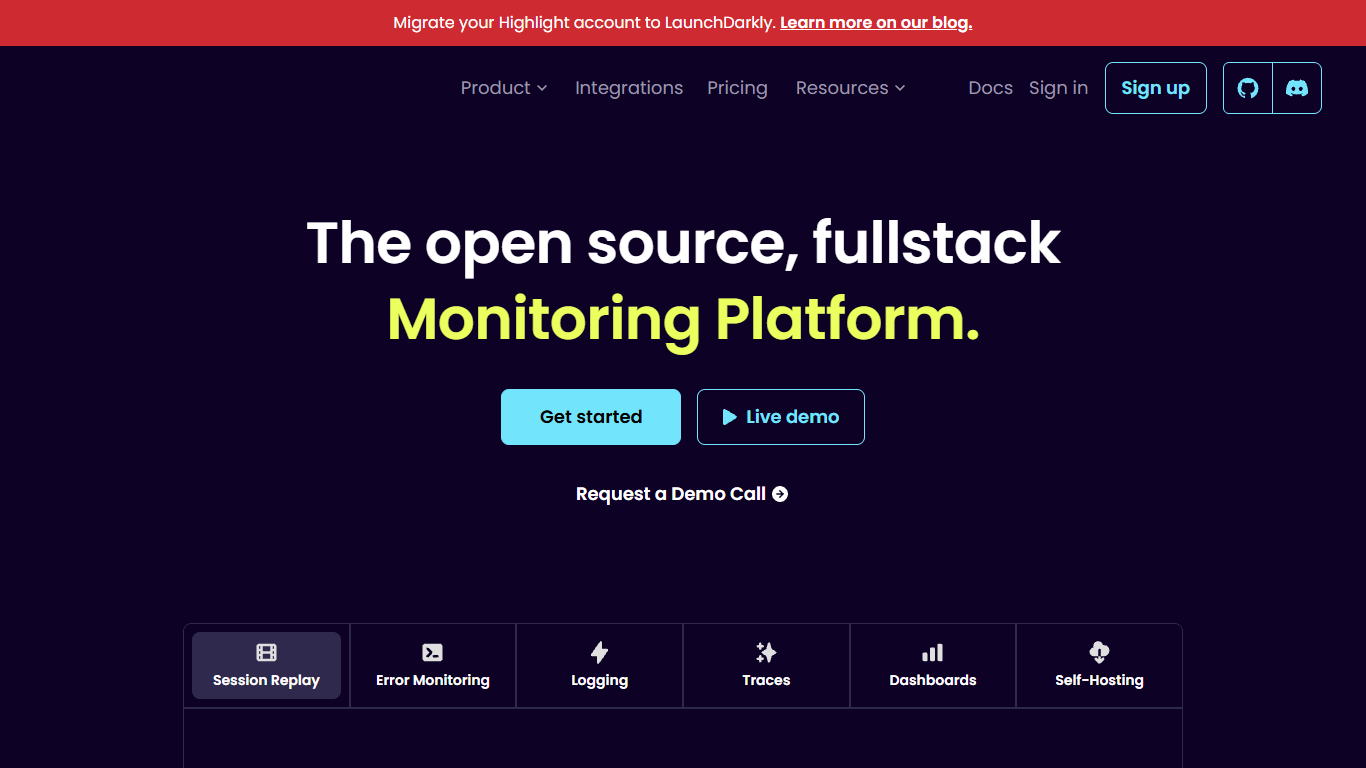Click the Logging lightning bolt icon
1366x768 pixels.
pos(599,653)
